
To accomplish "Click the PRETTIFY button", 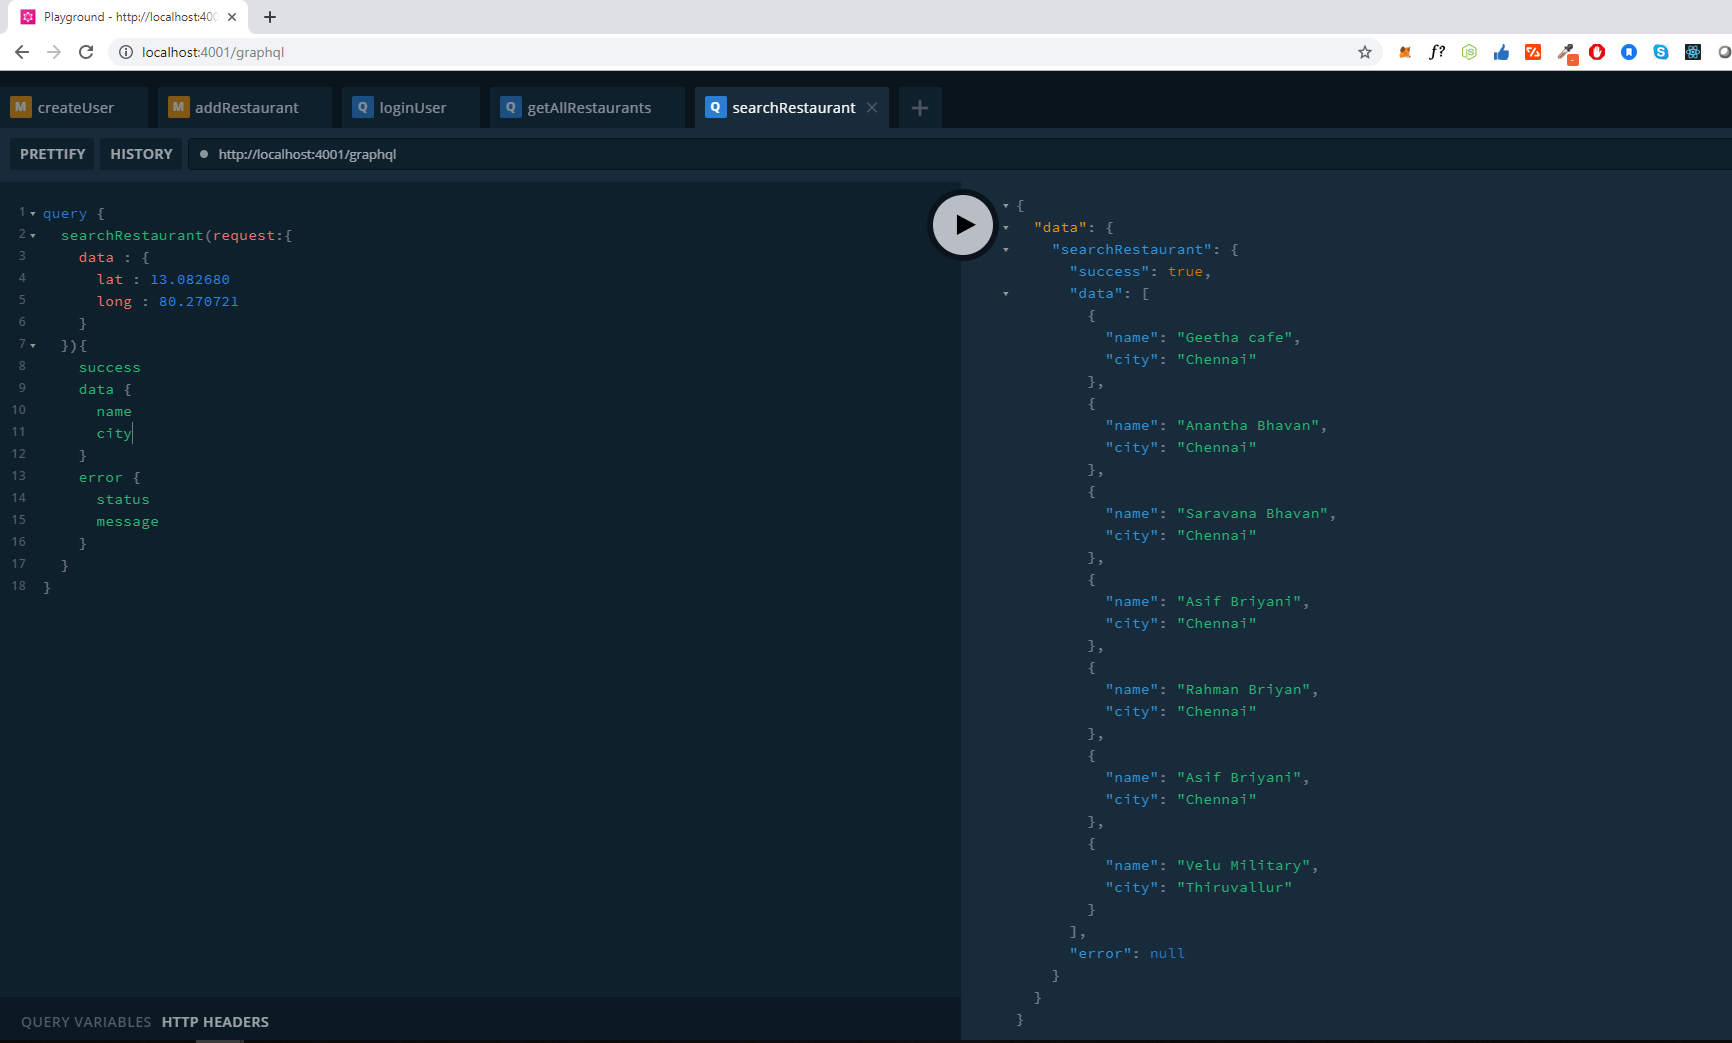I will [x=53, y=154].
